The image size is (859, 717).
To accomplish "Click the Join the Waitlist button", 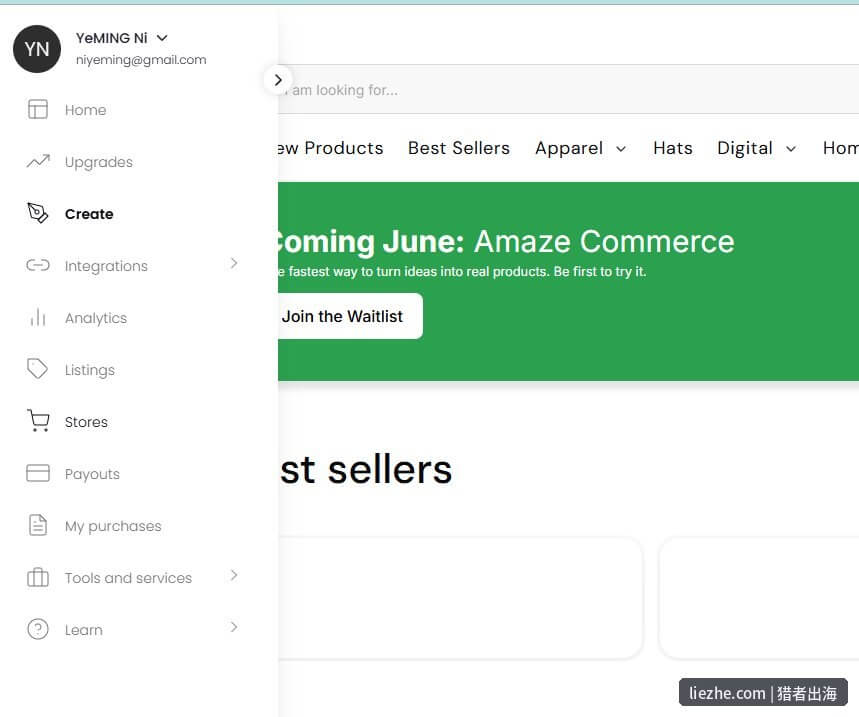I will (x=350, y=316).
